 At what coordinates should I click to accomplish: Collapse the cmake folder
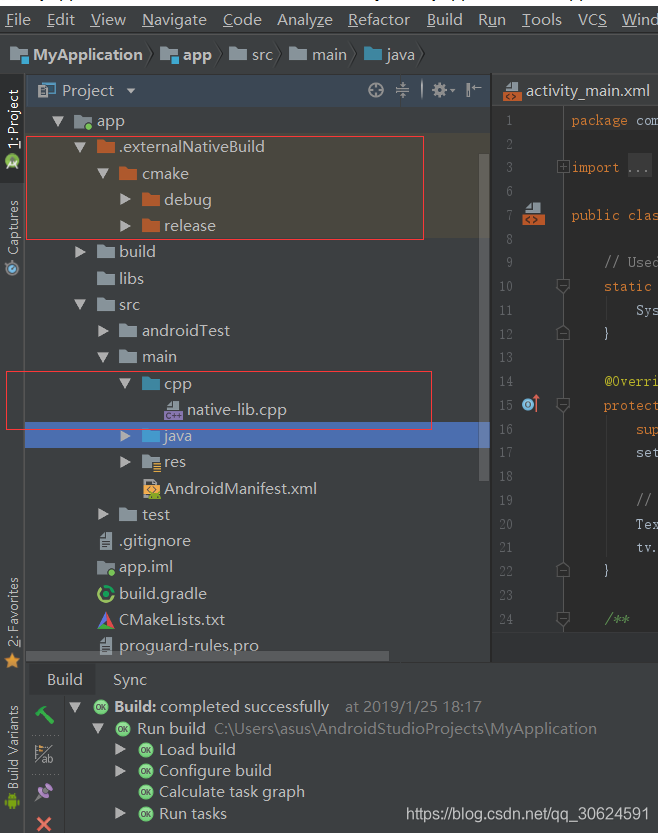[x=103, y=174]
